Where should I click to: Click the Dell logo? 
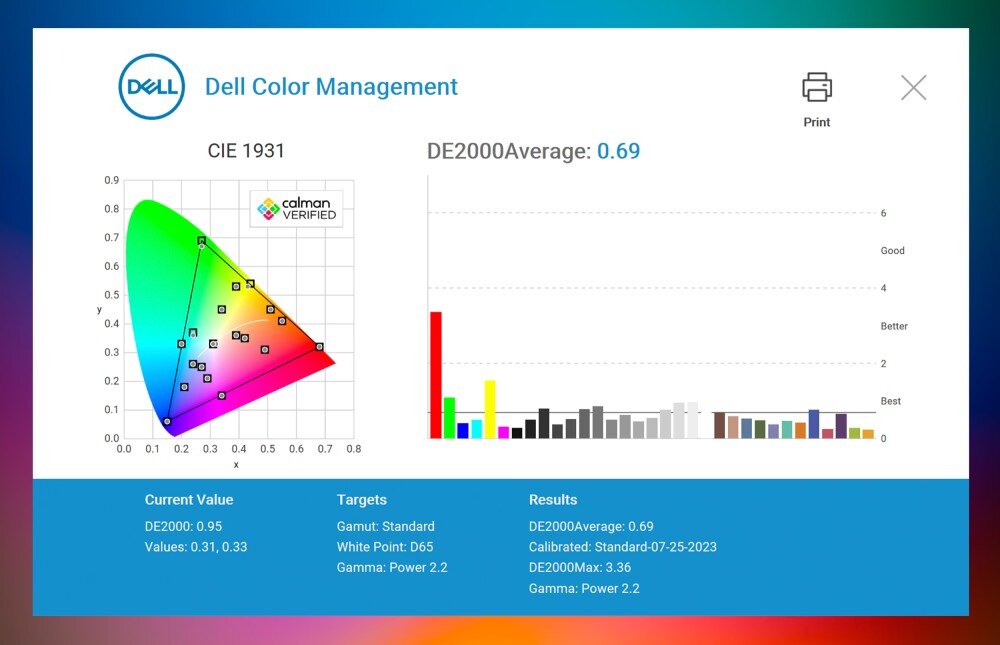click(152, 87)
